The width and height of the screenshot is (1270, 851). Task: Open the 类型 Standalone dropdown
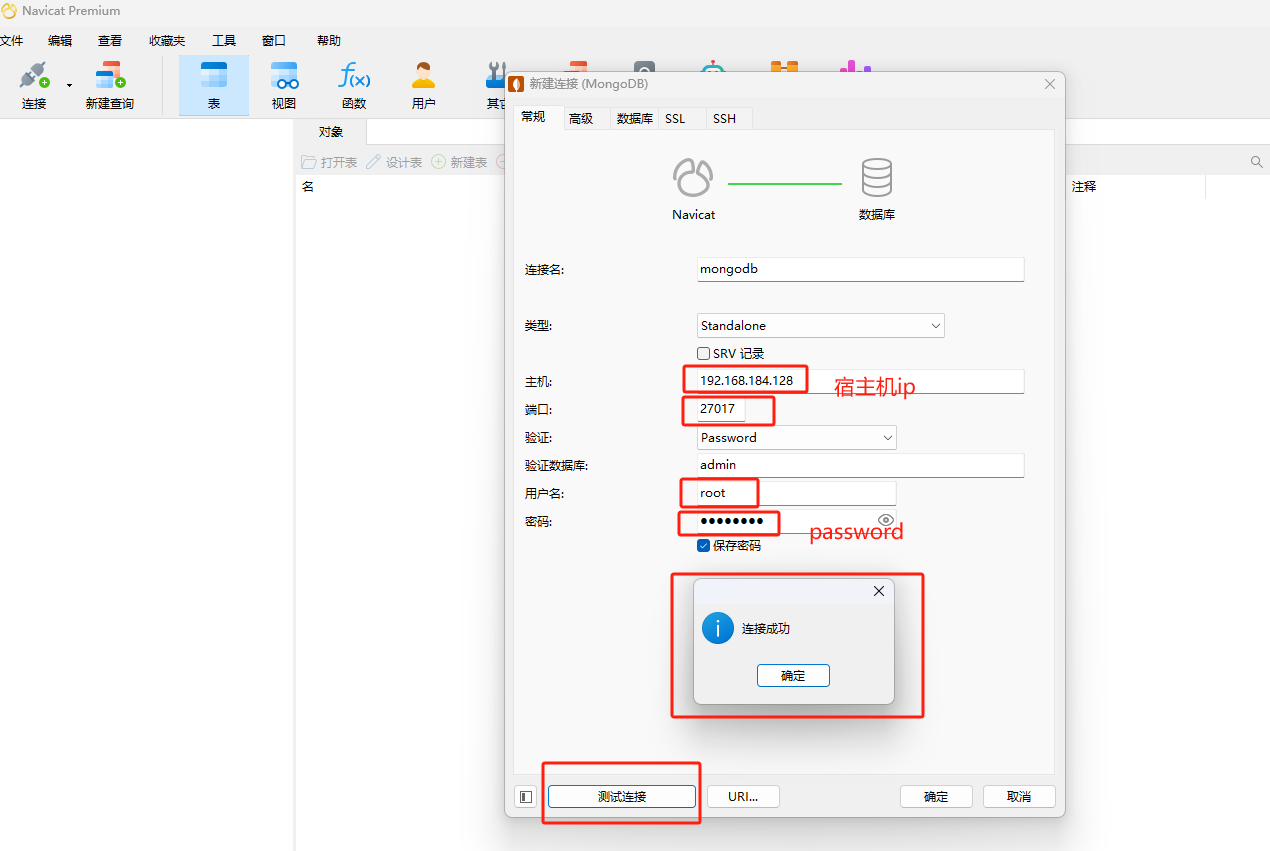pos(821,325)
